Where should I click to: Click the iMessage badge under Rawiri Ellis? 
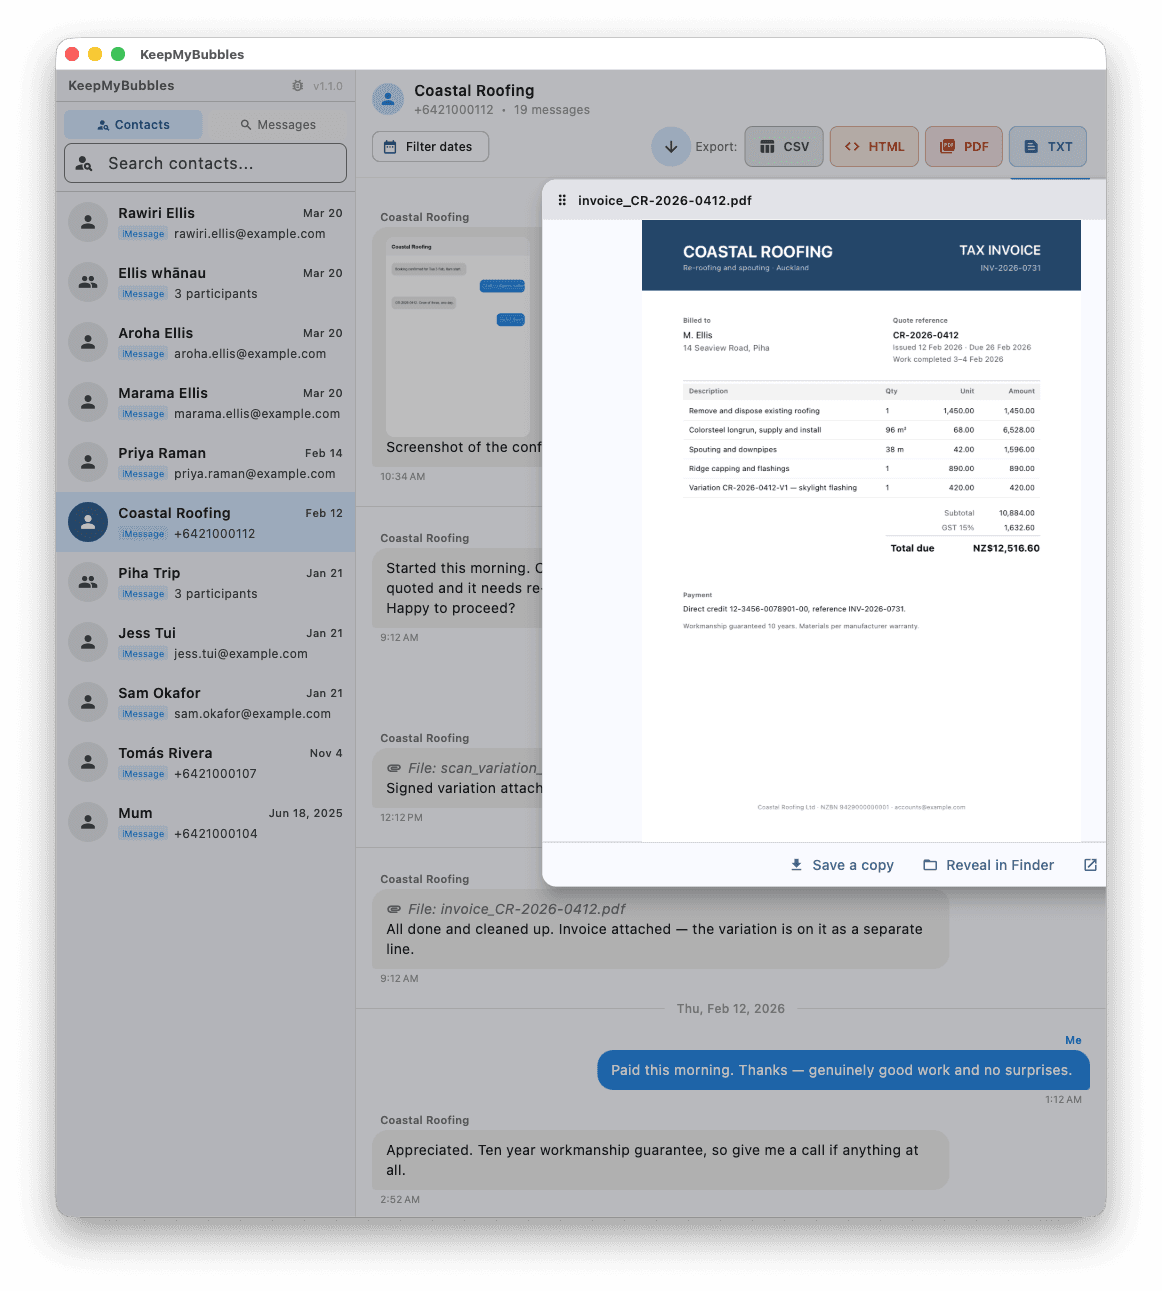coord(143,234)
